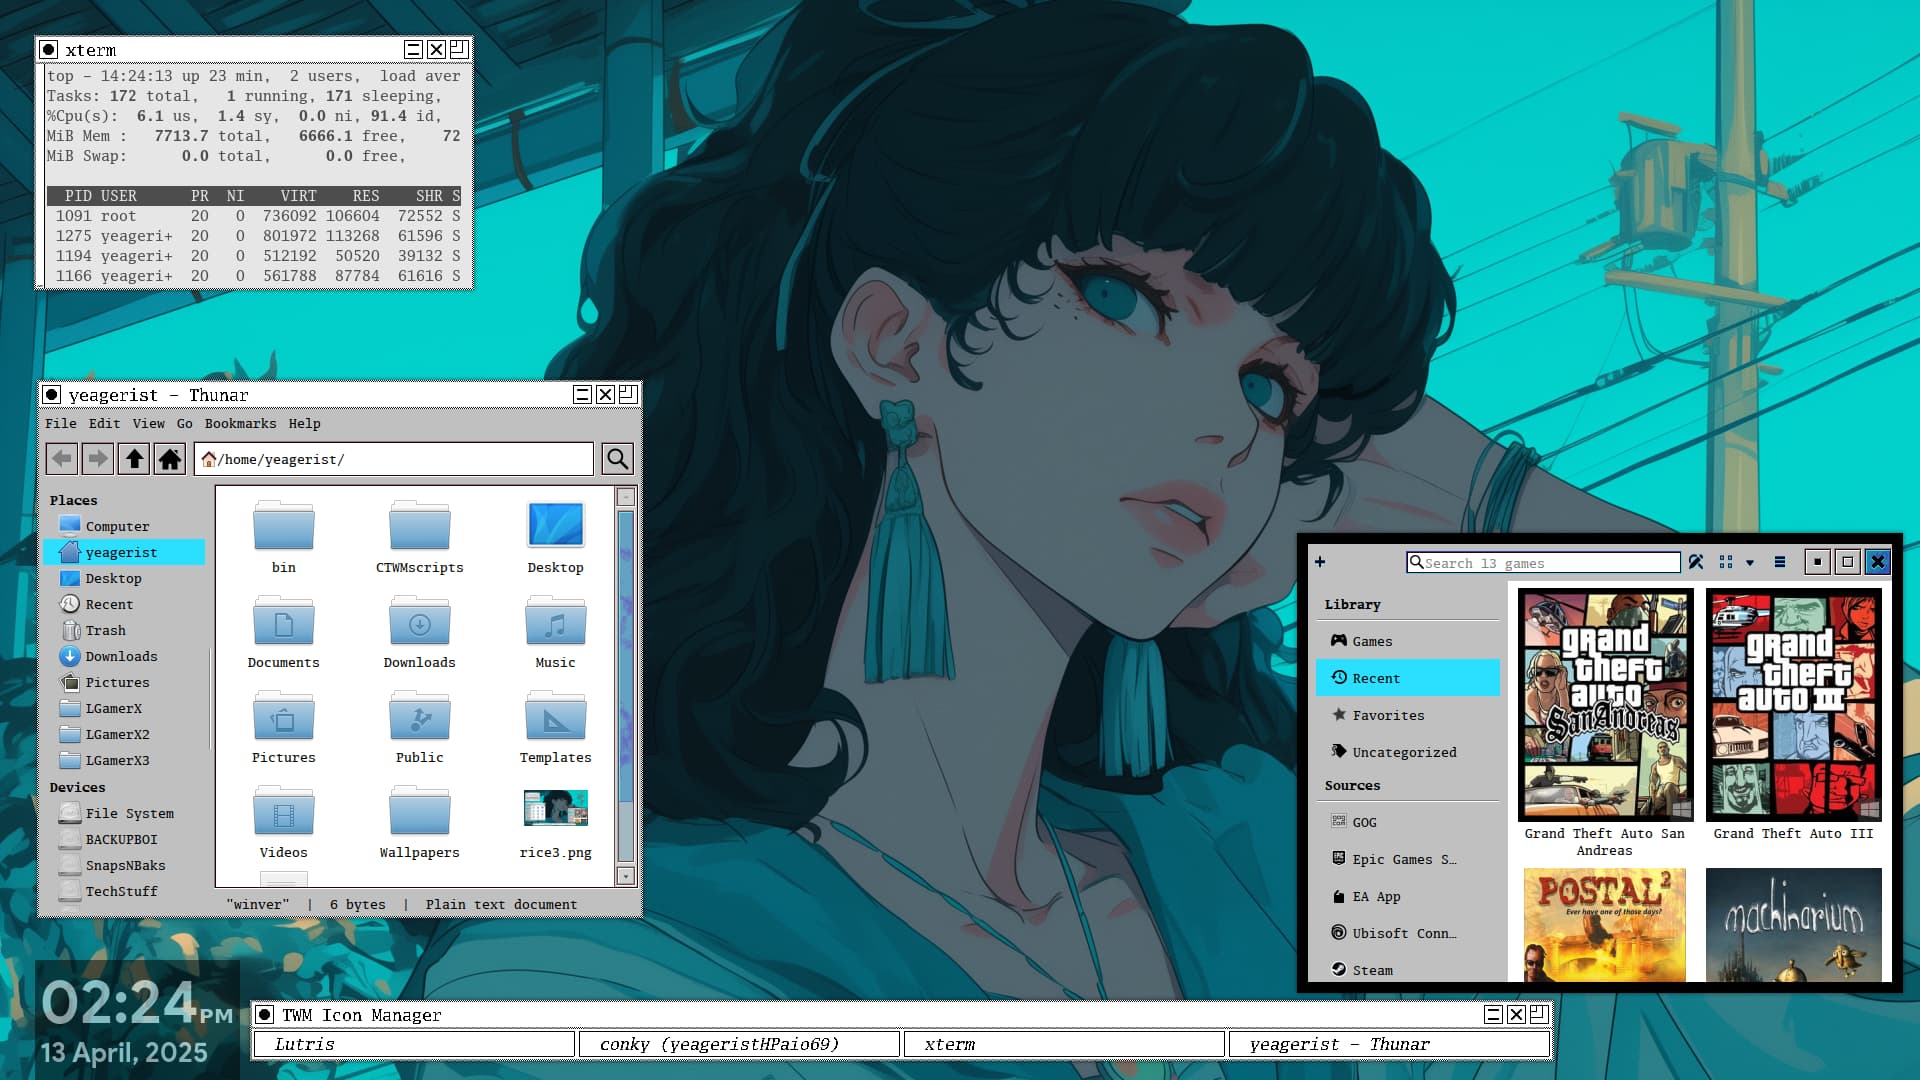Open the Lutris hamburger menu
Image resolution: width=1920 pixels, height=1080 pixels.
1780,562
